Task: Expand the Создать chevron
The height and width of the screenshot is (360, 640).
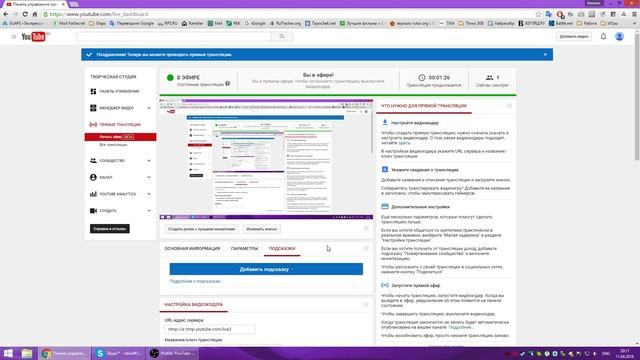Action: pos(149,211)
